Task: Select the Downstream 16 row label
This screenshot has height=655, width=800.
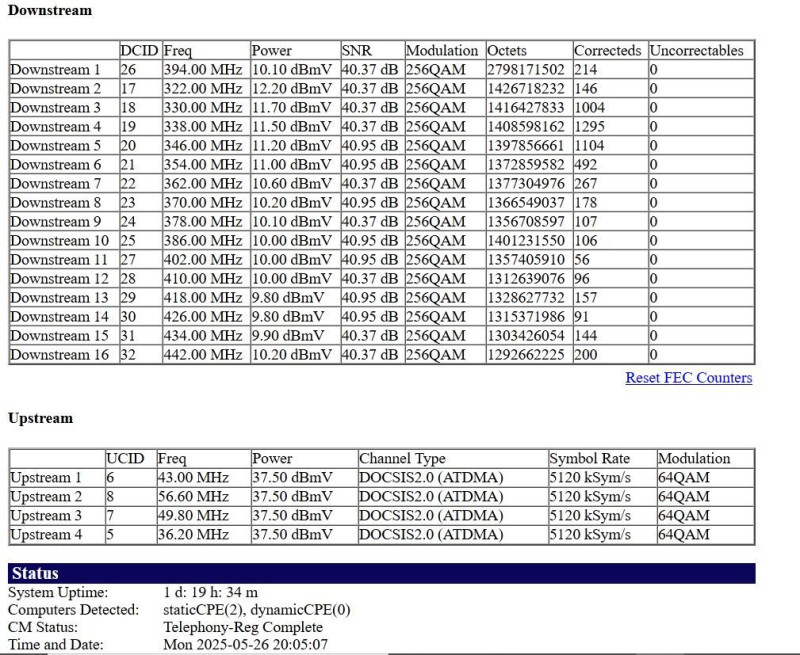Action: tap(59, 355)
